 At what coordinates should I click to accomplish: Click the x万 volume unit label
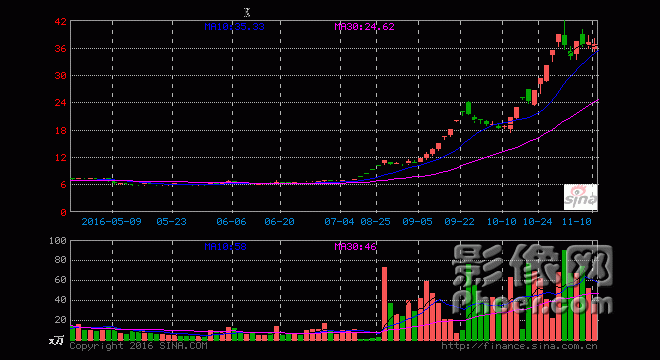pyautogui.click(x=56, y=340)
